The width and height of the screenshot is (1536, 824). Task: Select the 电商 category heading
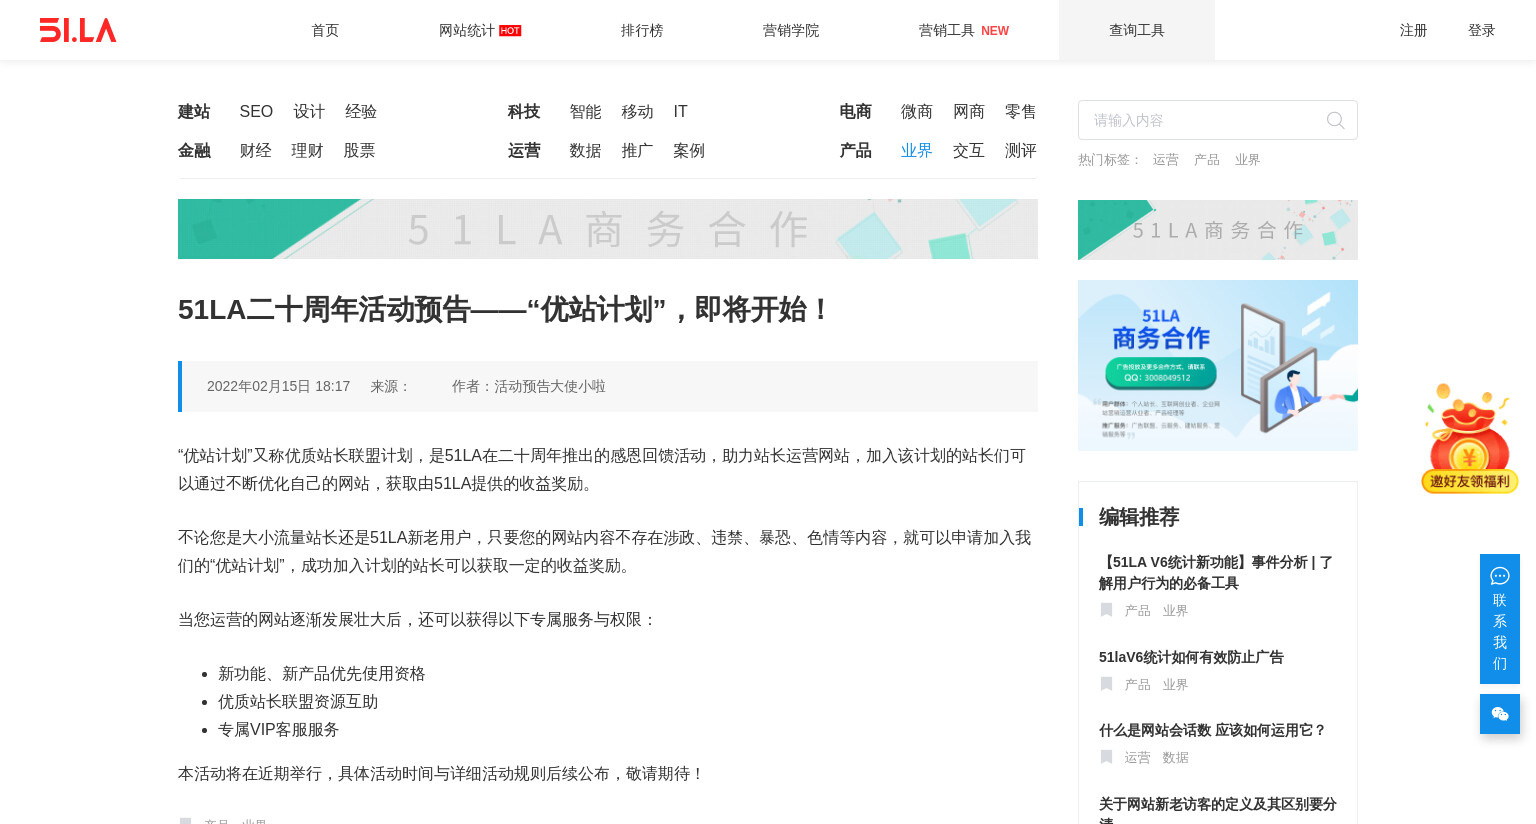[x=855, y=112]
